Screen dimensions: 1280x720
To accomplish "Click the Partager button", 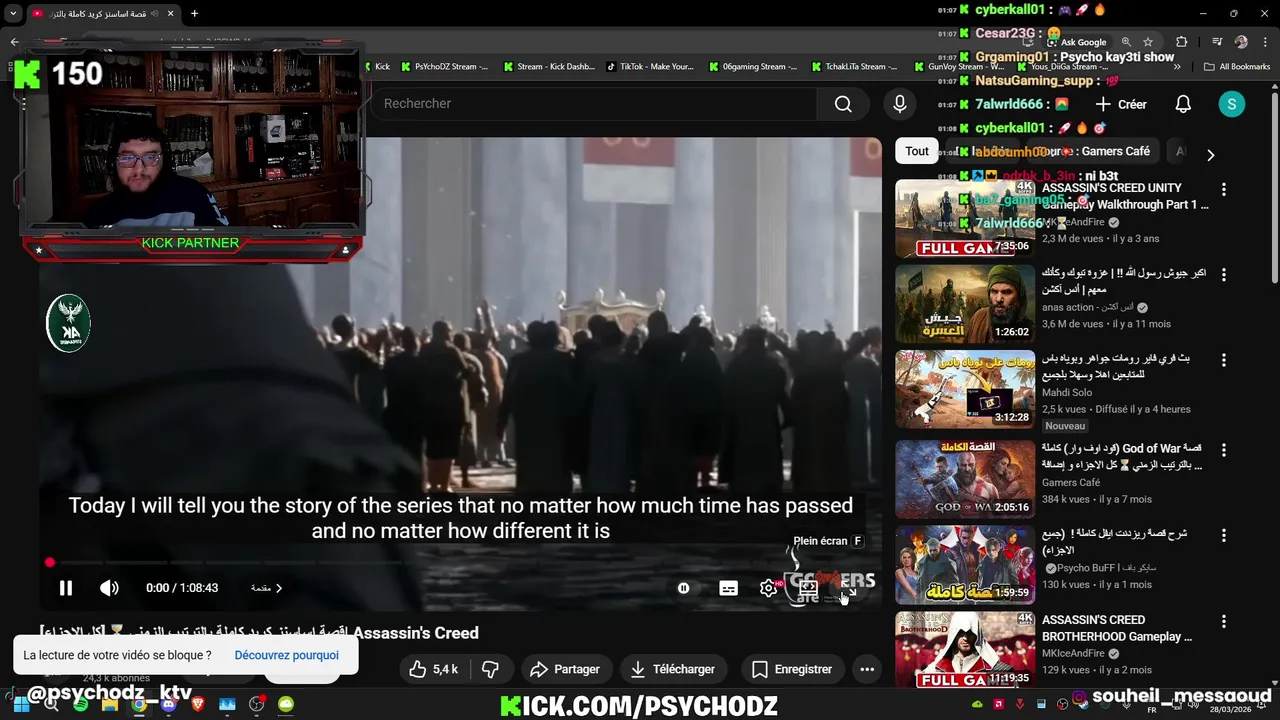I will pyautogui.click(x=565, y=669).
